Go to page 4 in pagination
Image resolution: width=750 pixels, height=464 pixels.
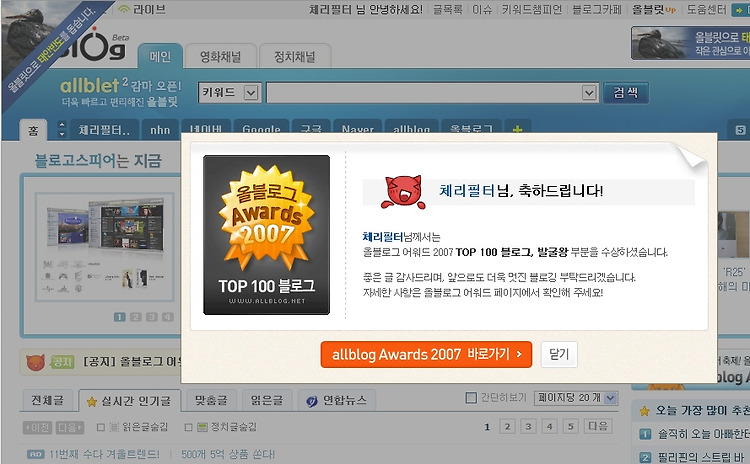pos(549,427)
